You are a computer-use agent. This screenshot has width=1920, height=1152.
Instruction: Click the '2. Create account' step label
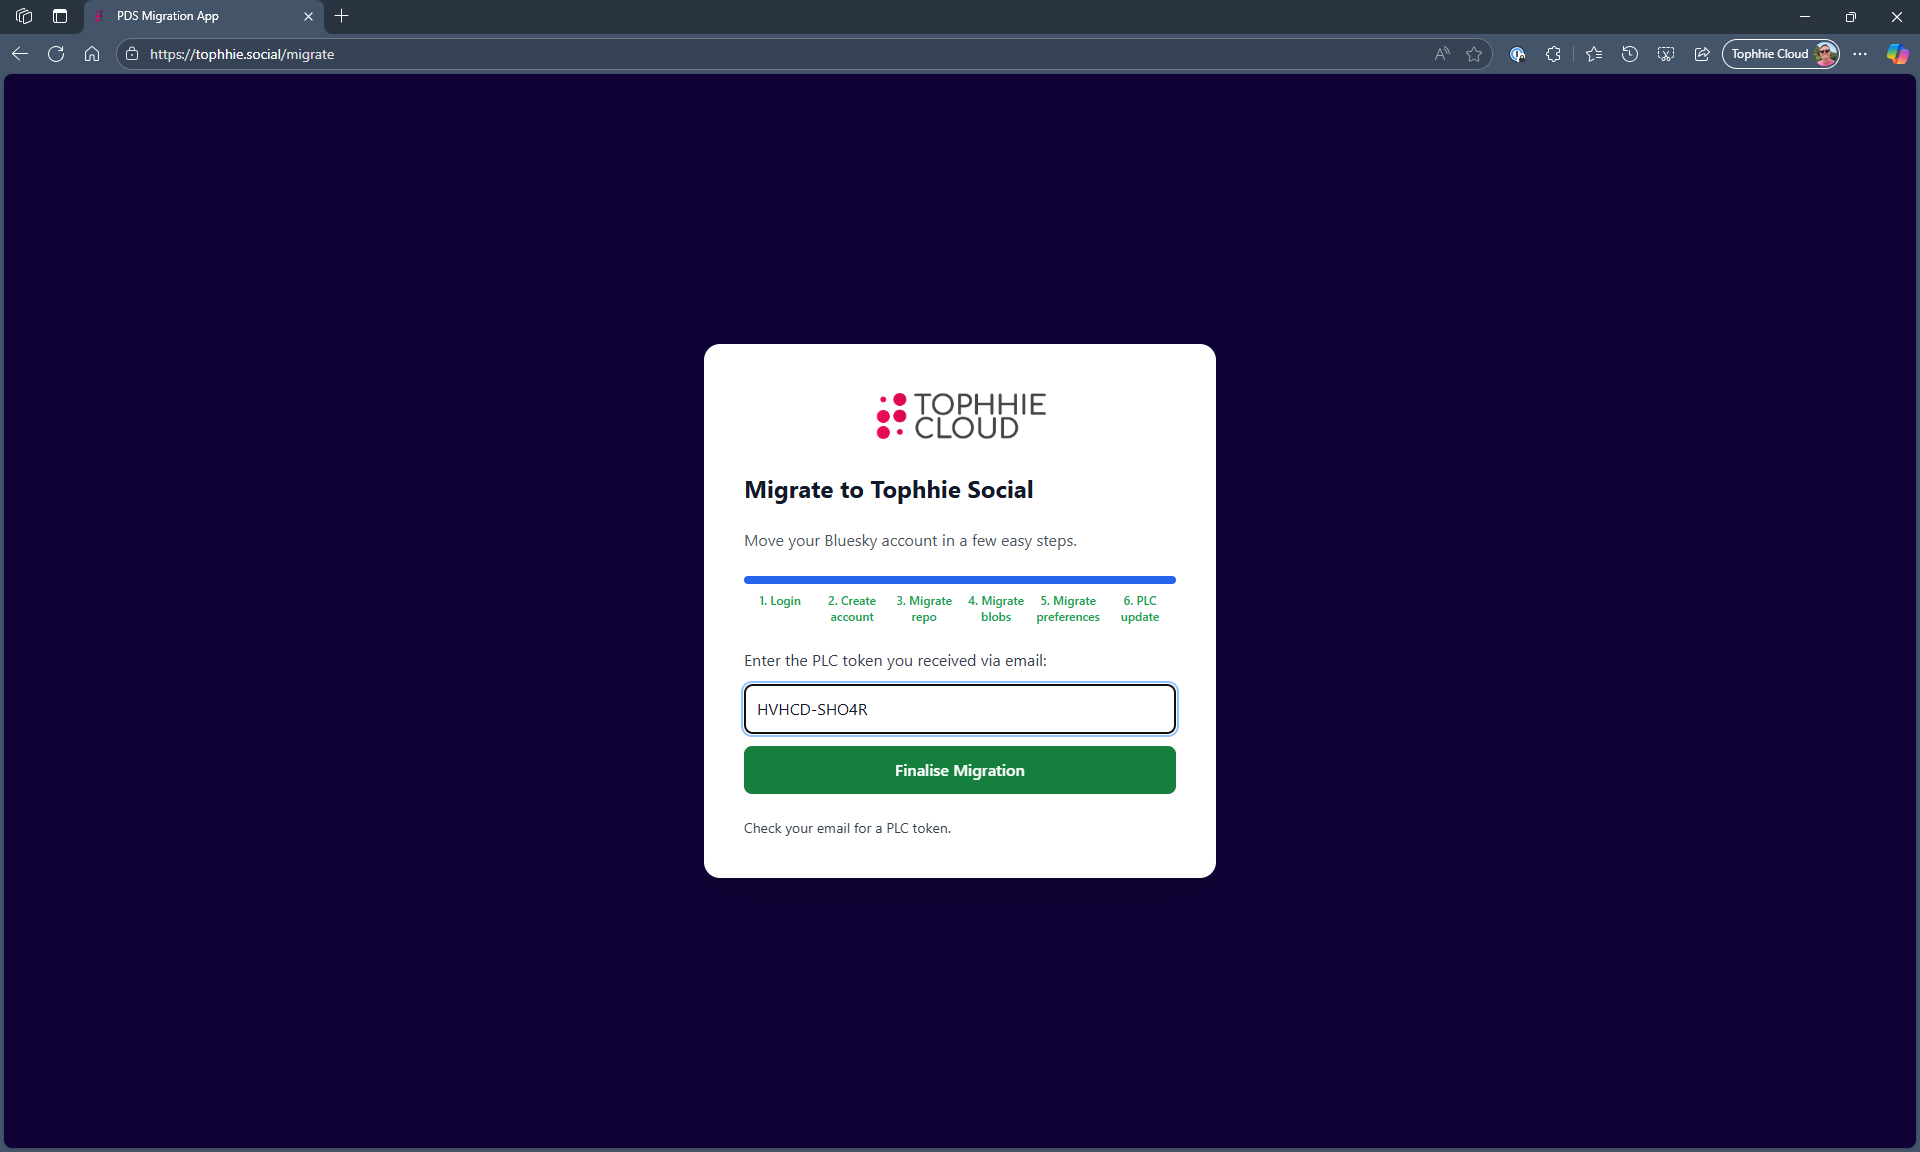point(852,609)
